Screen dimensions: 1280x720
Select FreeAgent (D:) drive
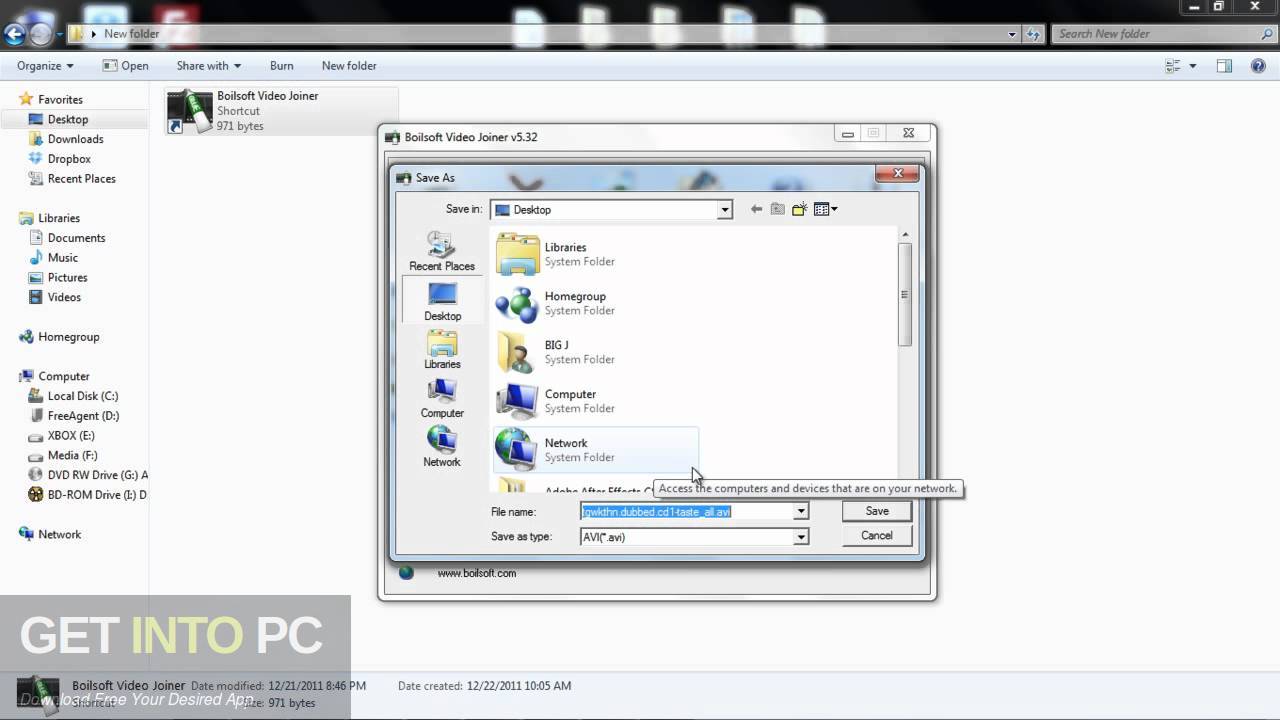click(83, 416)
